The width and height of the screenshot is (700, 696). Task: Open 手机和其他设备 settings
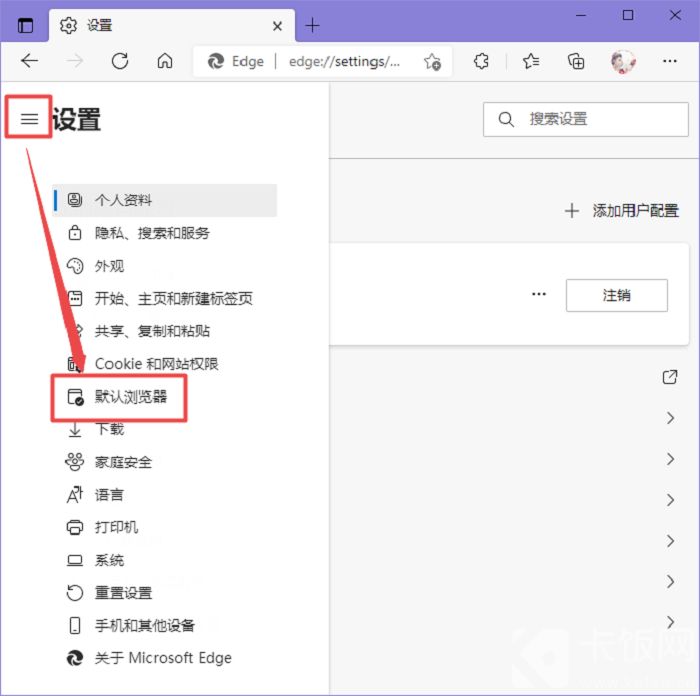click(x=130, y=625)
